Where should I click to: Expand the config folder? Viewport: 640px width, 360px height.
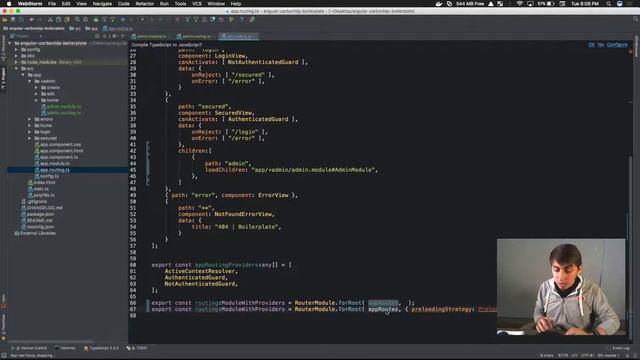coord(16,49)
